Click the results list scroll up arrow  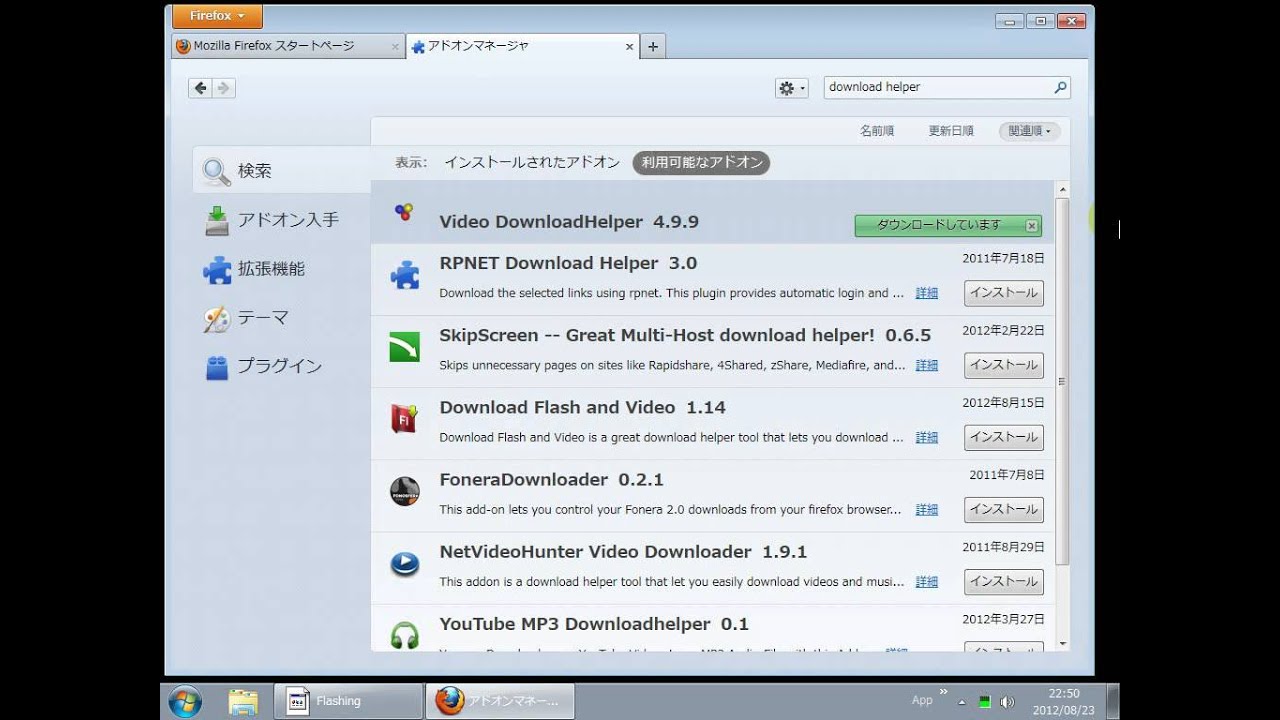pos(1062,189)
